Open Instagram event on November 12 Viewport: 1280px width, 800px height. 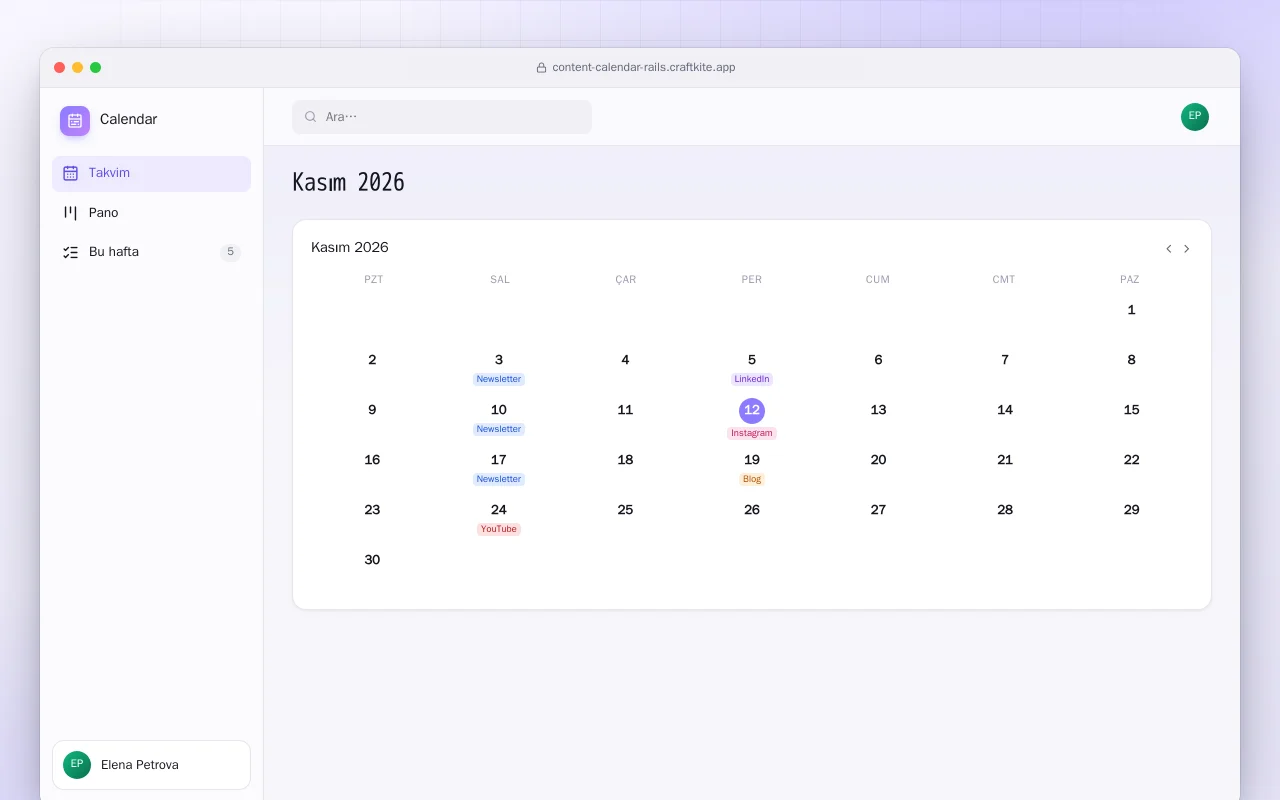tap(752, 433)
